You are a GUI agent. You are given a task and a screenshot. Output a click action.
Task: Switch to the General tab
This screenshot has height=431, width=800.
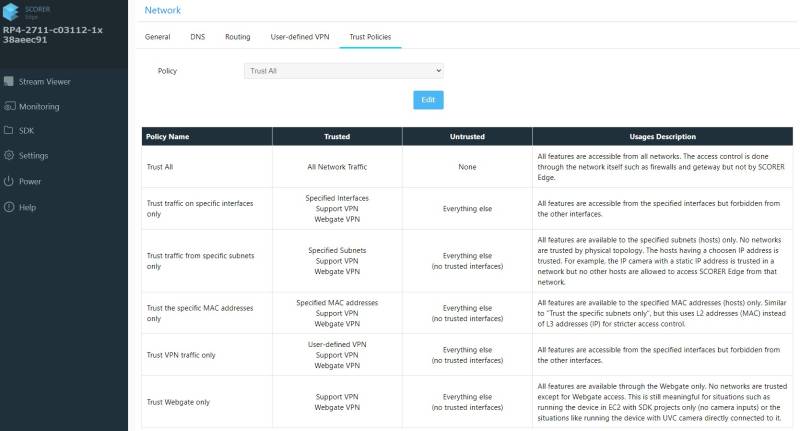coord(157,37)
